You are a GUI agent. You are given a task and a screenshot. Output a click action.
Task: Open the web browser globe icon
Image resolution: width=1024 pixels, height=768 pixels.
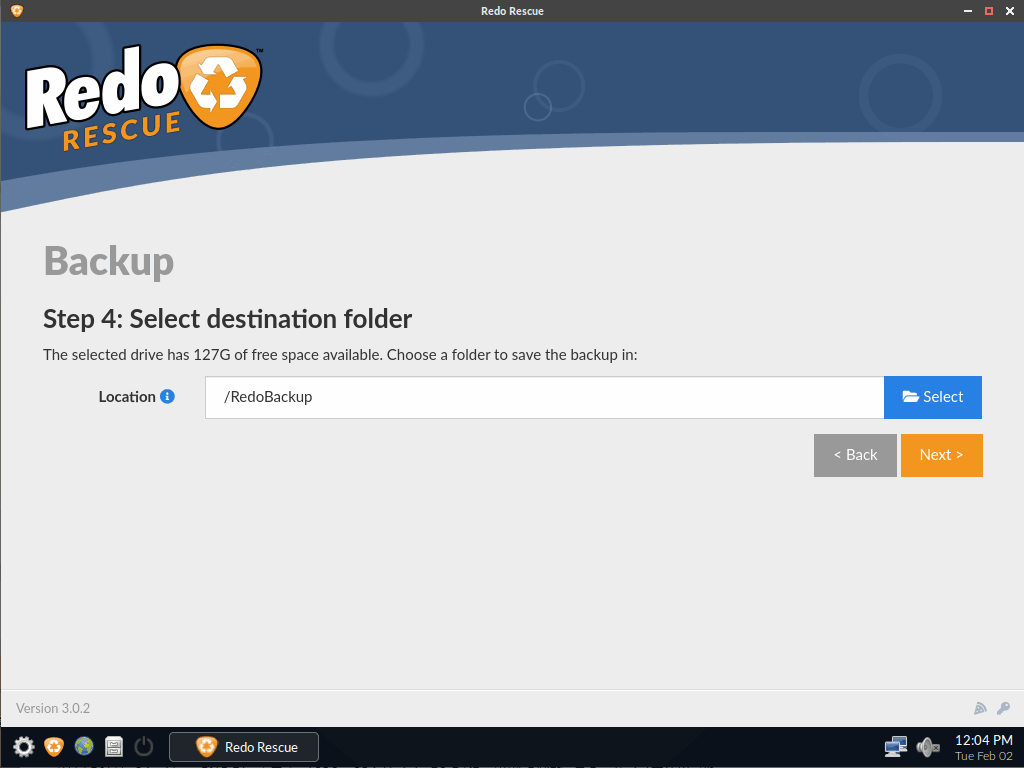(x=84, y=746)
